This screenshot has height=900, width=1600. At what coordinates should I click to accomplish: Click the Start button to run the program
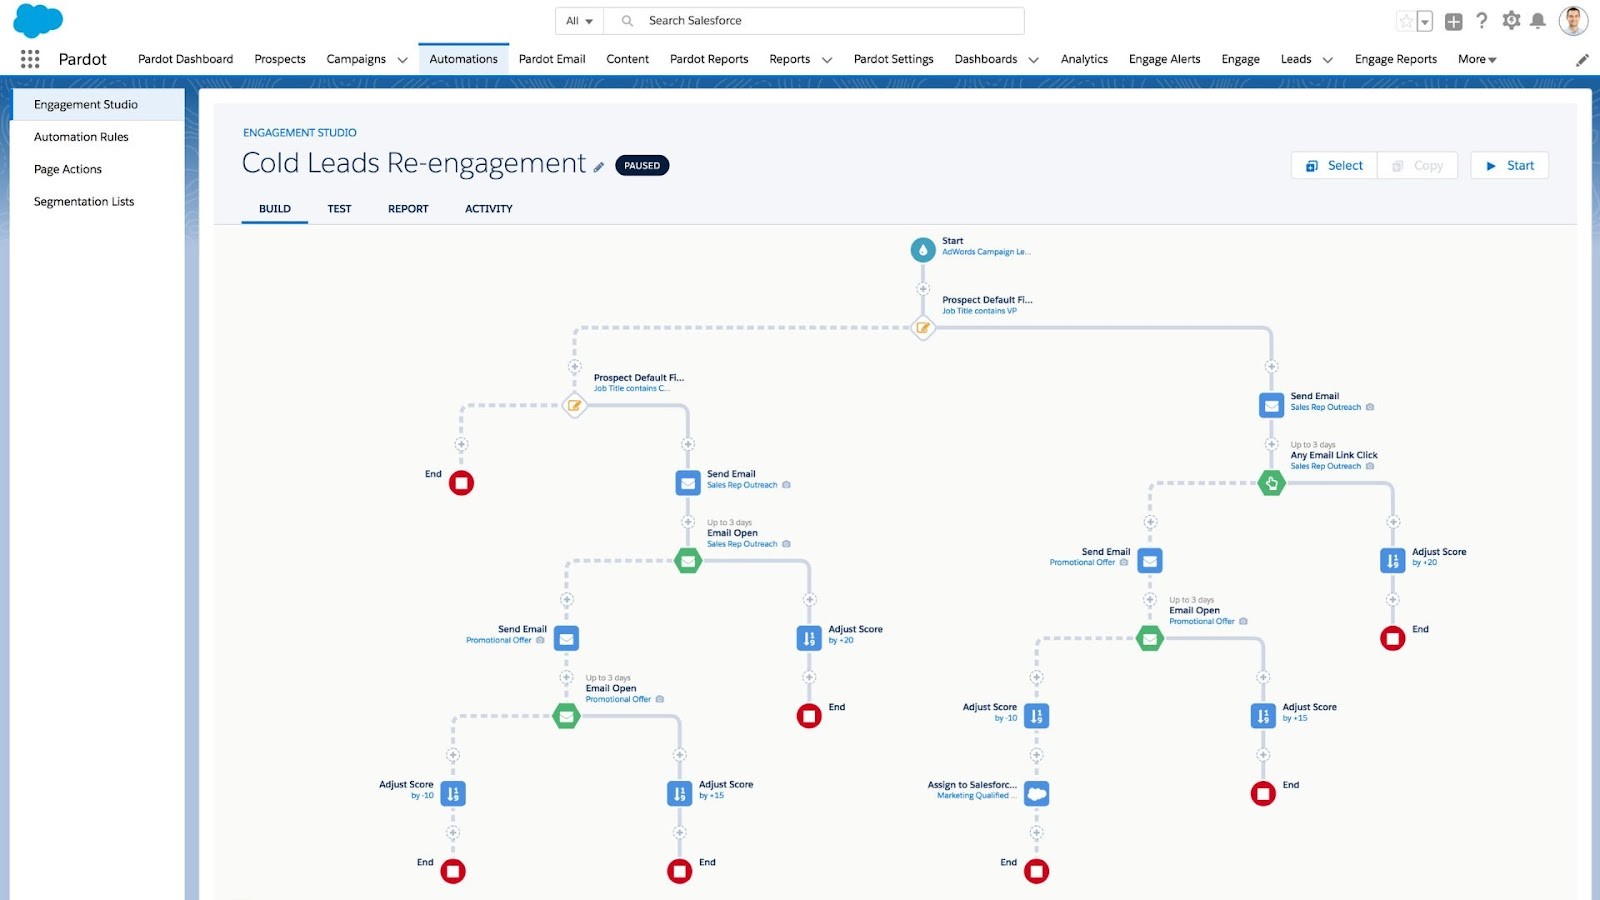[1509, 165]
